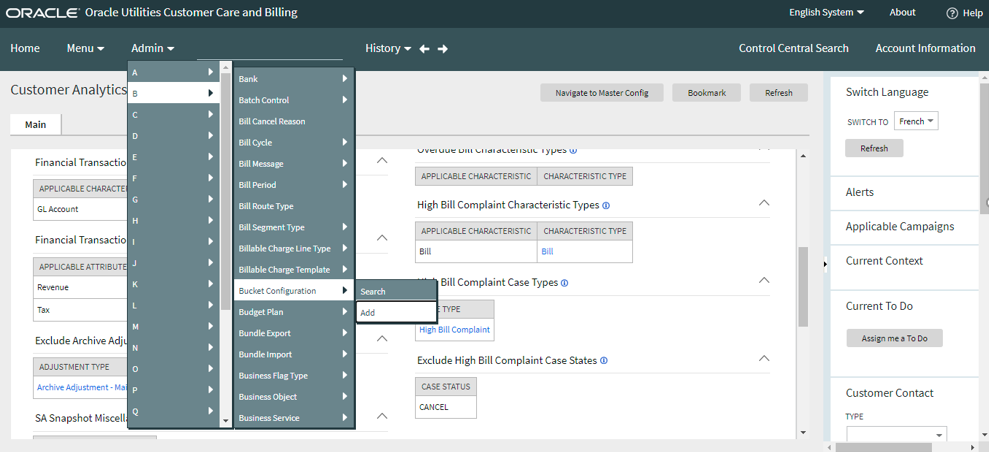989x452 pixels.
Task: Click the Customer Contact Type field
Action: [x=896, y=435]
